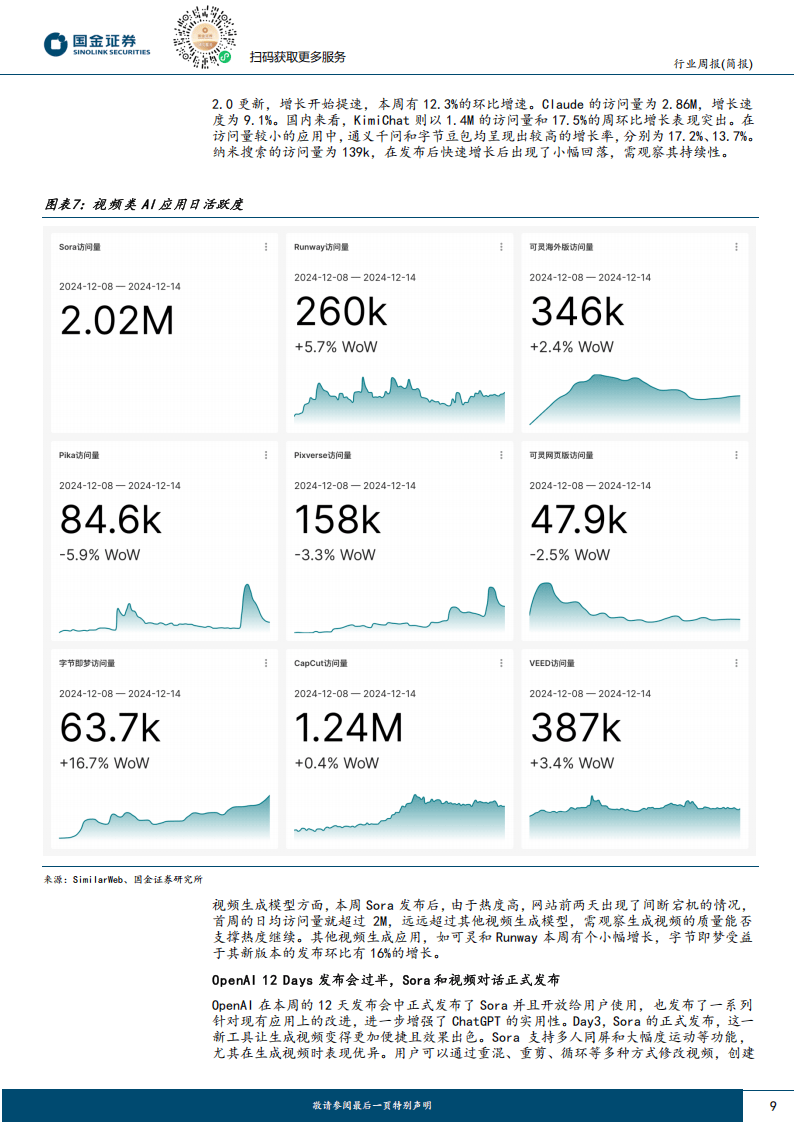Click the 图表7 figure caption
794x1123 pixels.
[144, 205]
